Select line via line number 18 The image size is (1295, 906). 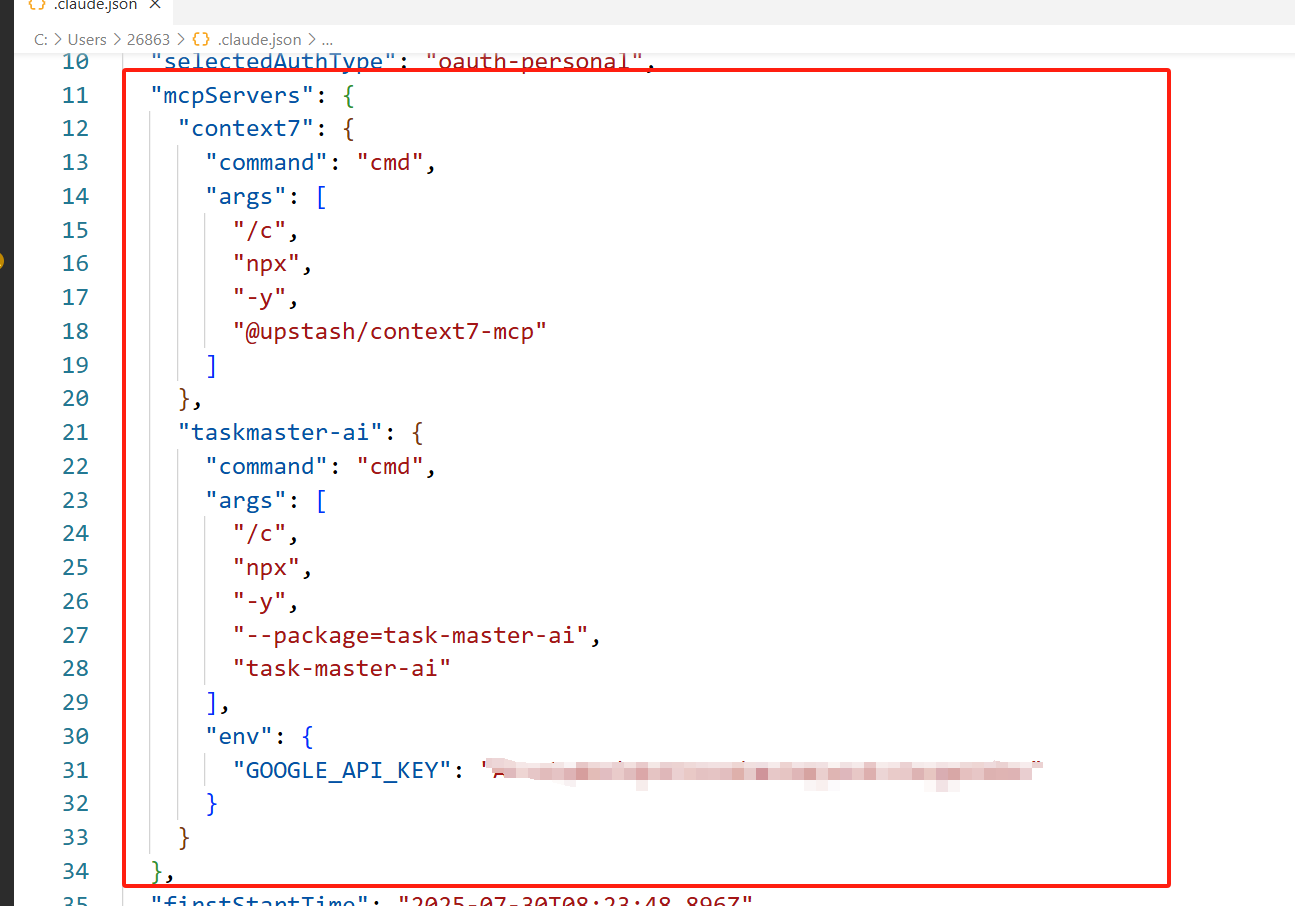pos(75,331)
